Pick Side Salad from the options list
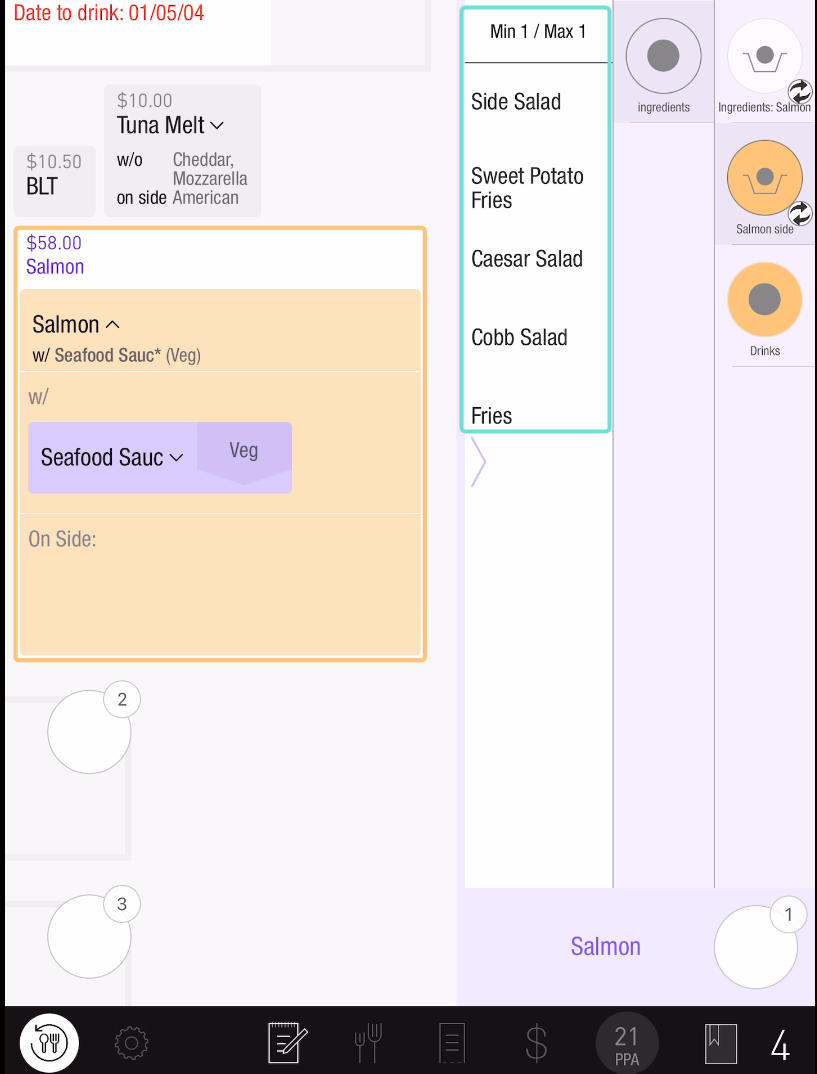The width and height of the screenshot is (817, 1074). [x=516, y=102]
